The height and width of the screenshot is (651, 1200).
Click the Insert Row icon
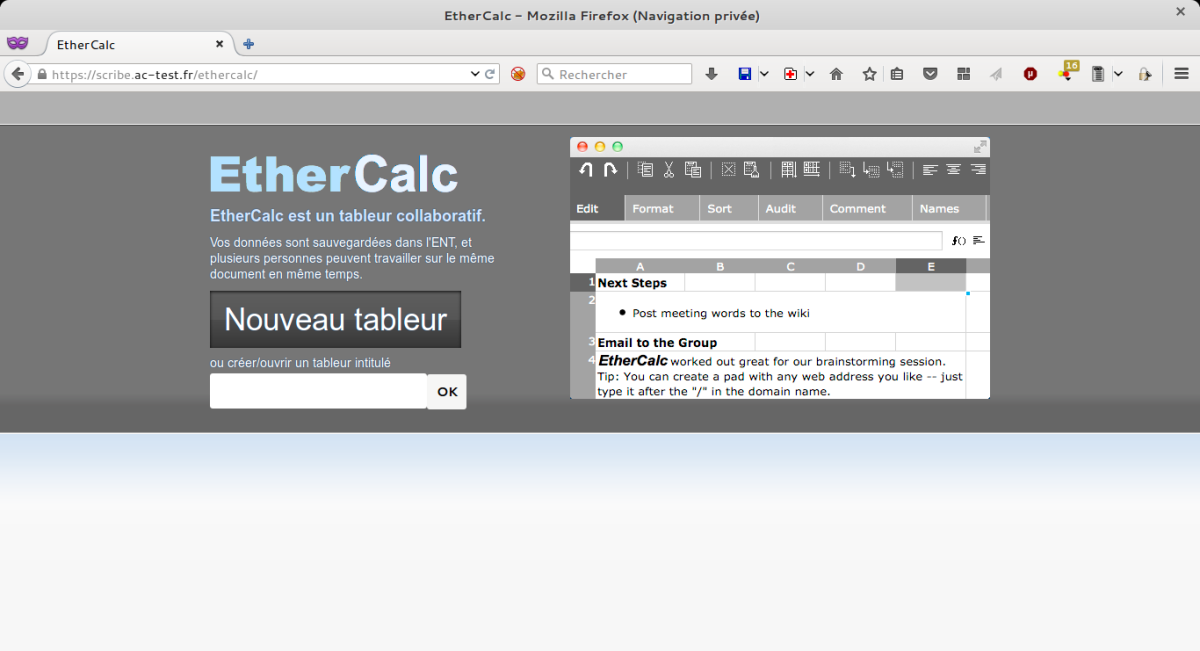(788, 170)
